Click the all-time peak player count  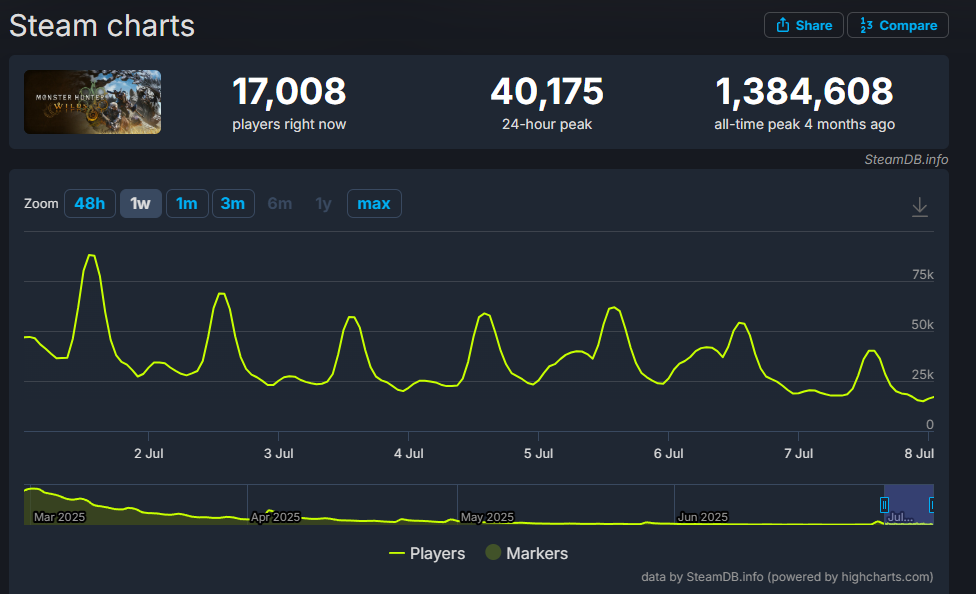(x=804, y=92)
